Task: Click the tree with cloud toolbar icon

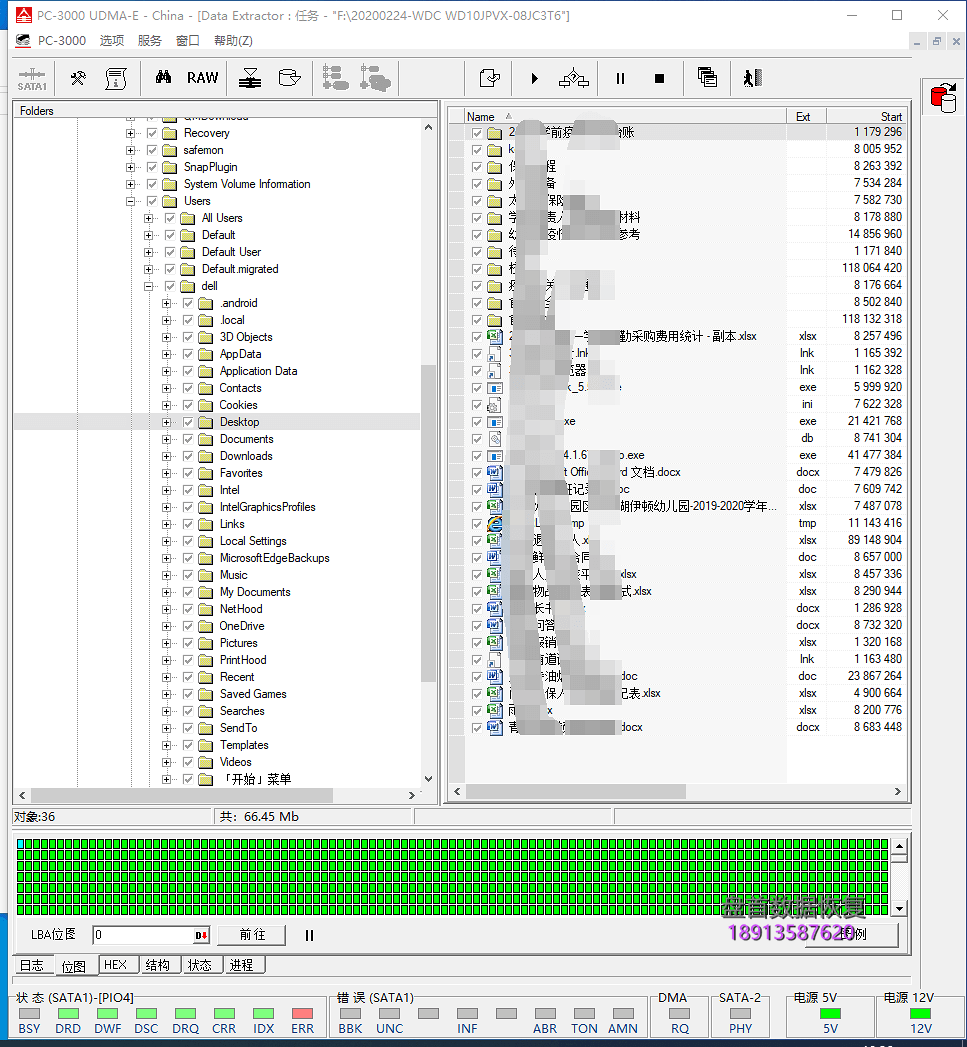Action: coord(375,78)
